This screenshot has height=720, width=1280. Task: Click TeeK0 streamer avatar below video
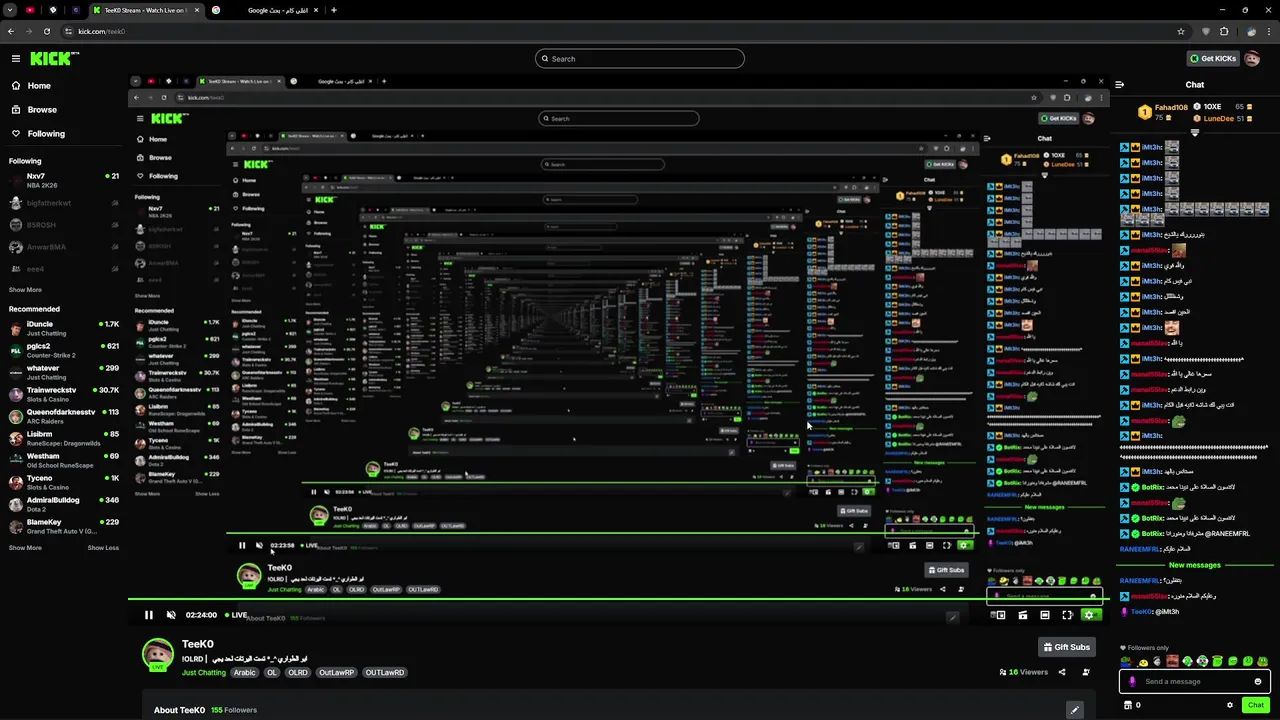pyautogui.click(x=157, y=655)
